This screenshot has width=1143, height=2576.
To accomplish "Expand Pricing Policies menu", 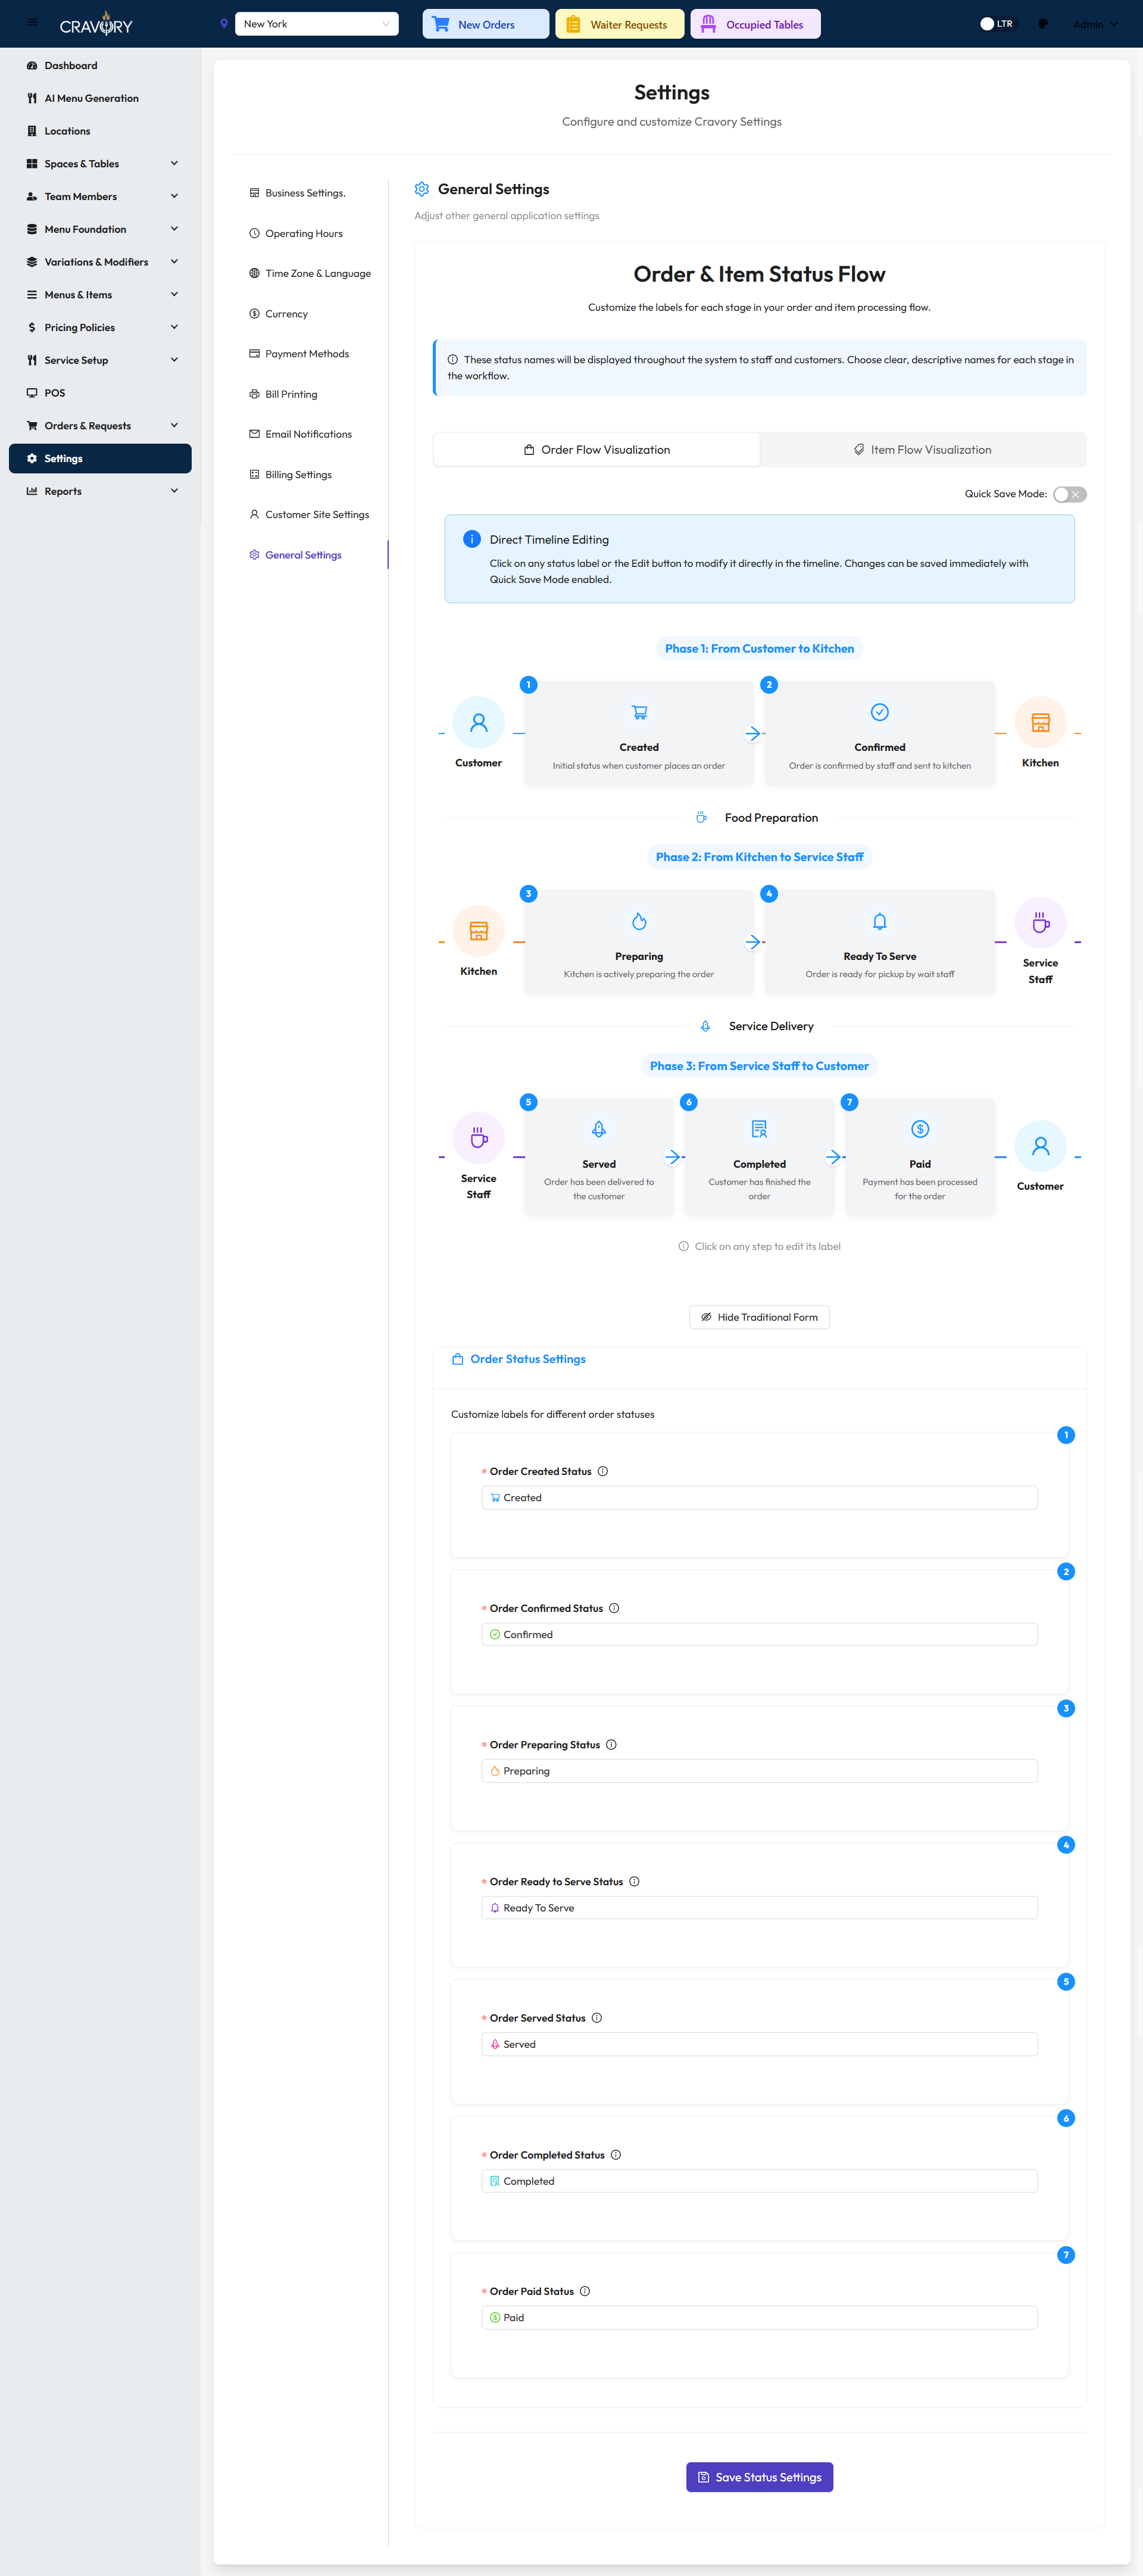I will coord(100,328).
